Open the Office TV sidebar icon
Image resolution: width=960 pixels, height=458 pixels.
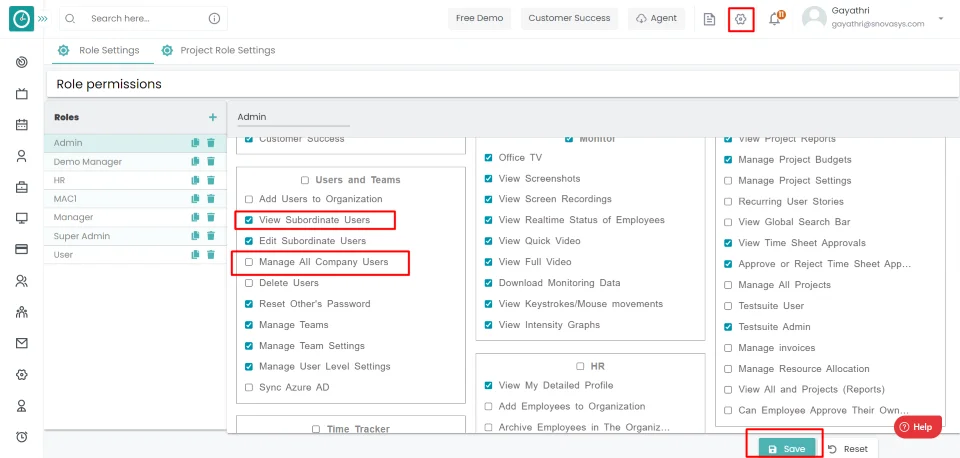tap(22, 93)
